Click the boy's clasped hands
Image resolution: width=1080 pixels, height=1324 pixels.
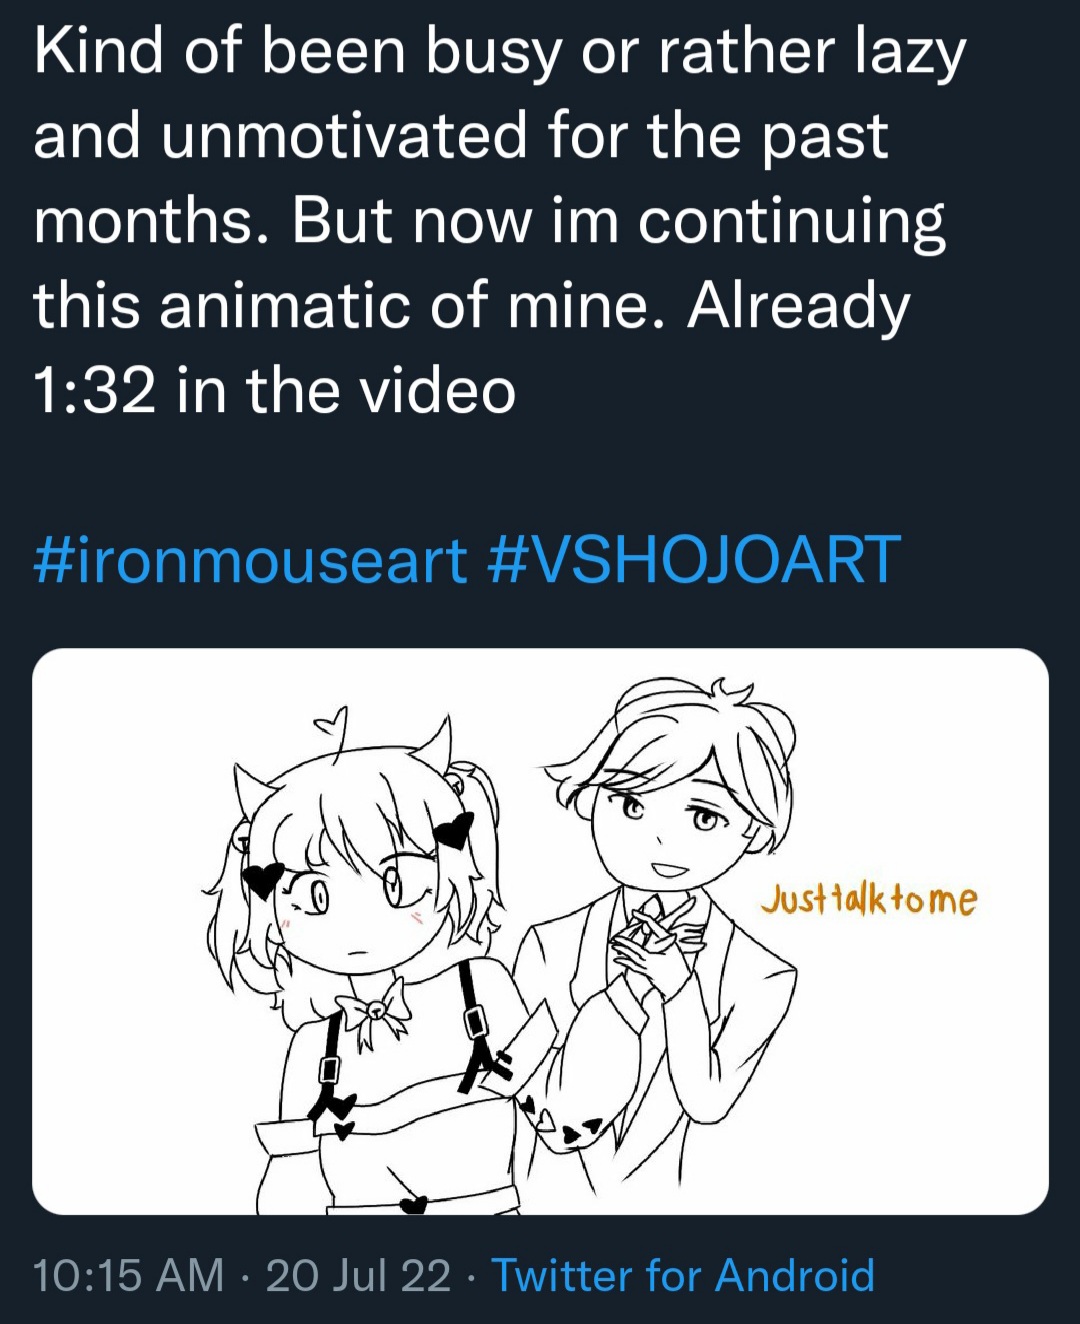(655, 940)
